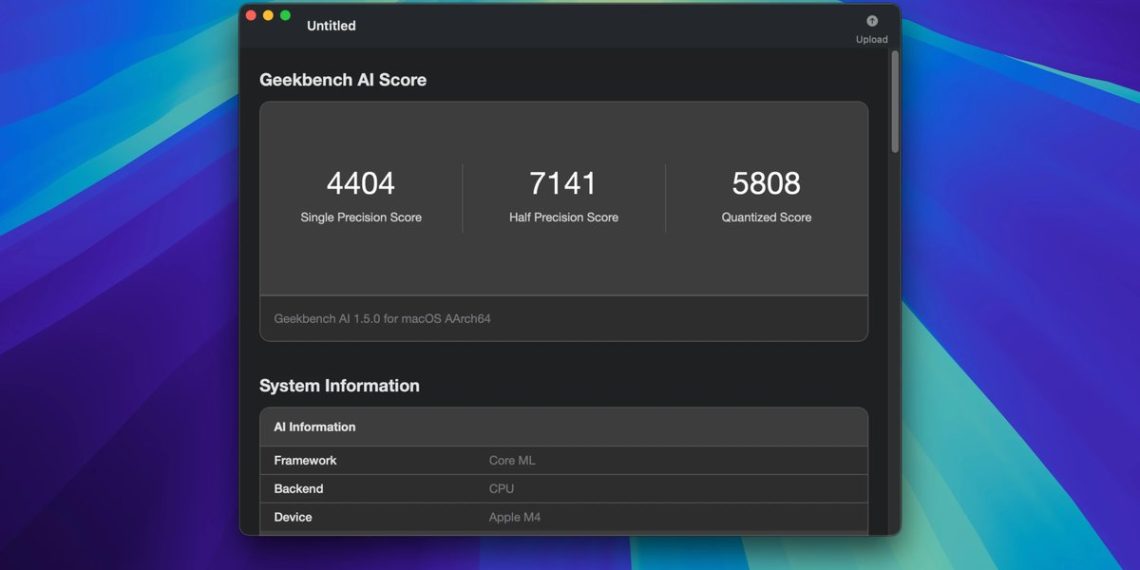This screenshot has width=1140, height=570.
Task: Select the Core ML framework value
Action: click(x=512, y=461)
